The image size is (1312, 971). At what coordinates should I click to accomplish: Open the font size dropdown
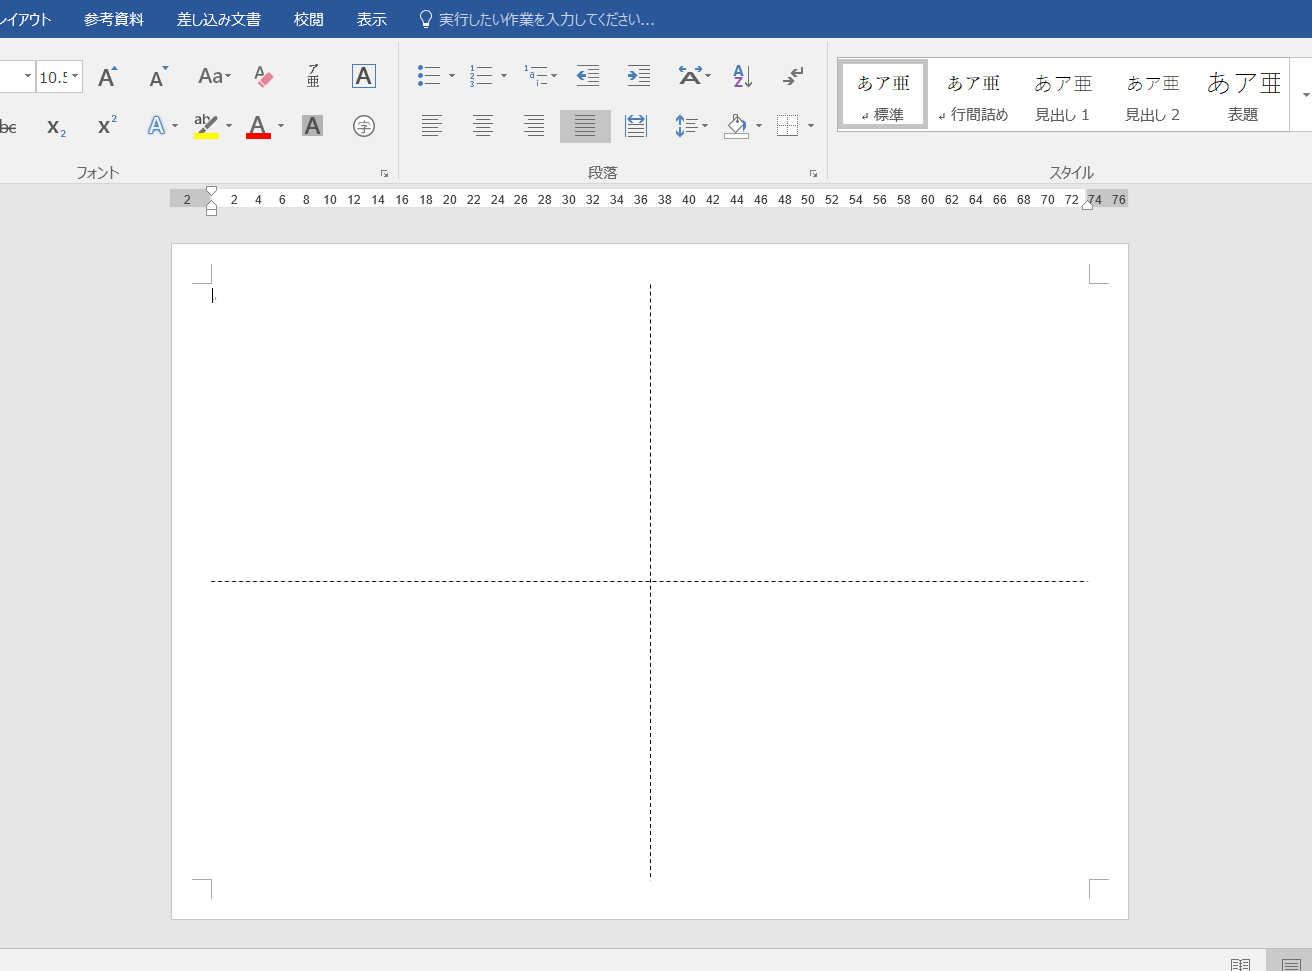tap(75, 77)
